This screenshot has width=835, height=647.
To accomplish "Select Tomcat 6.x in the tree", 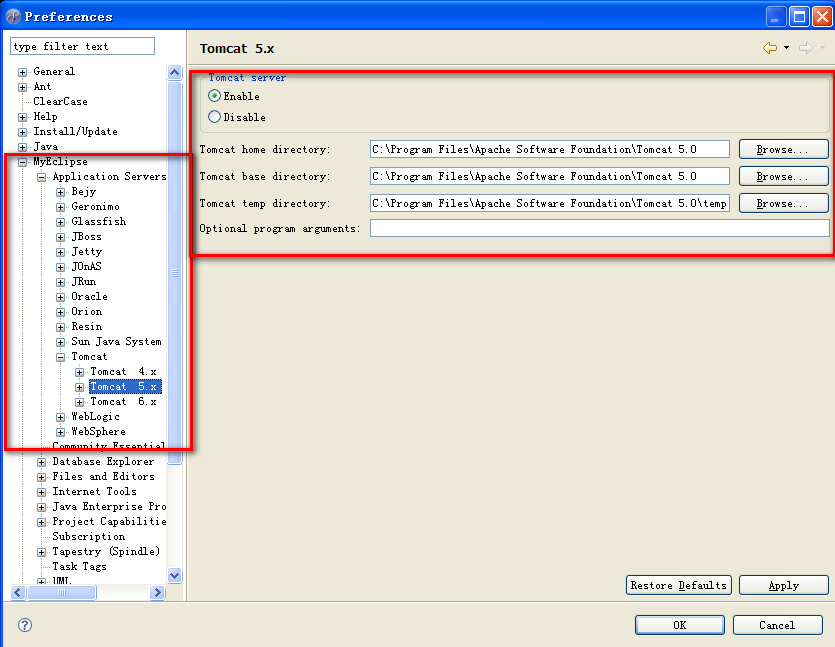I will click(x=124, y=402).
